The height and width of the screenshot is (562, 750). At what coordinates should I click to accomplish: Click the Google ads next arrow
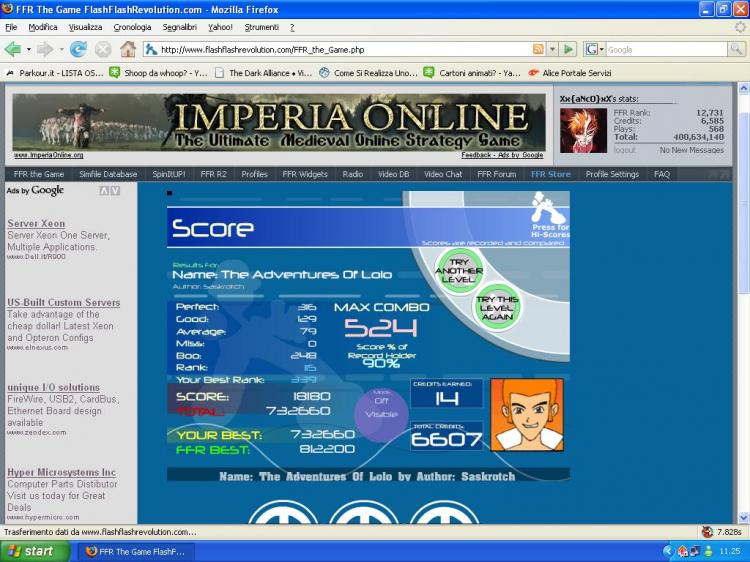click(x=115, y=191)
